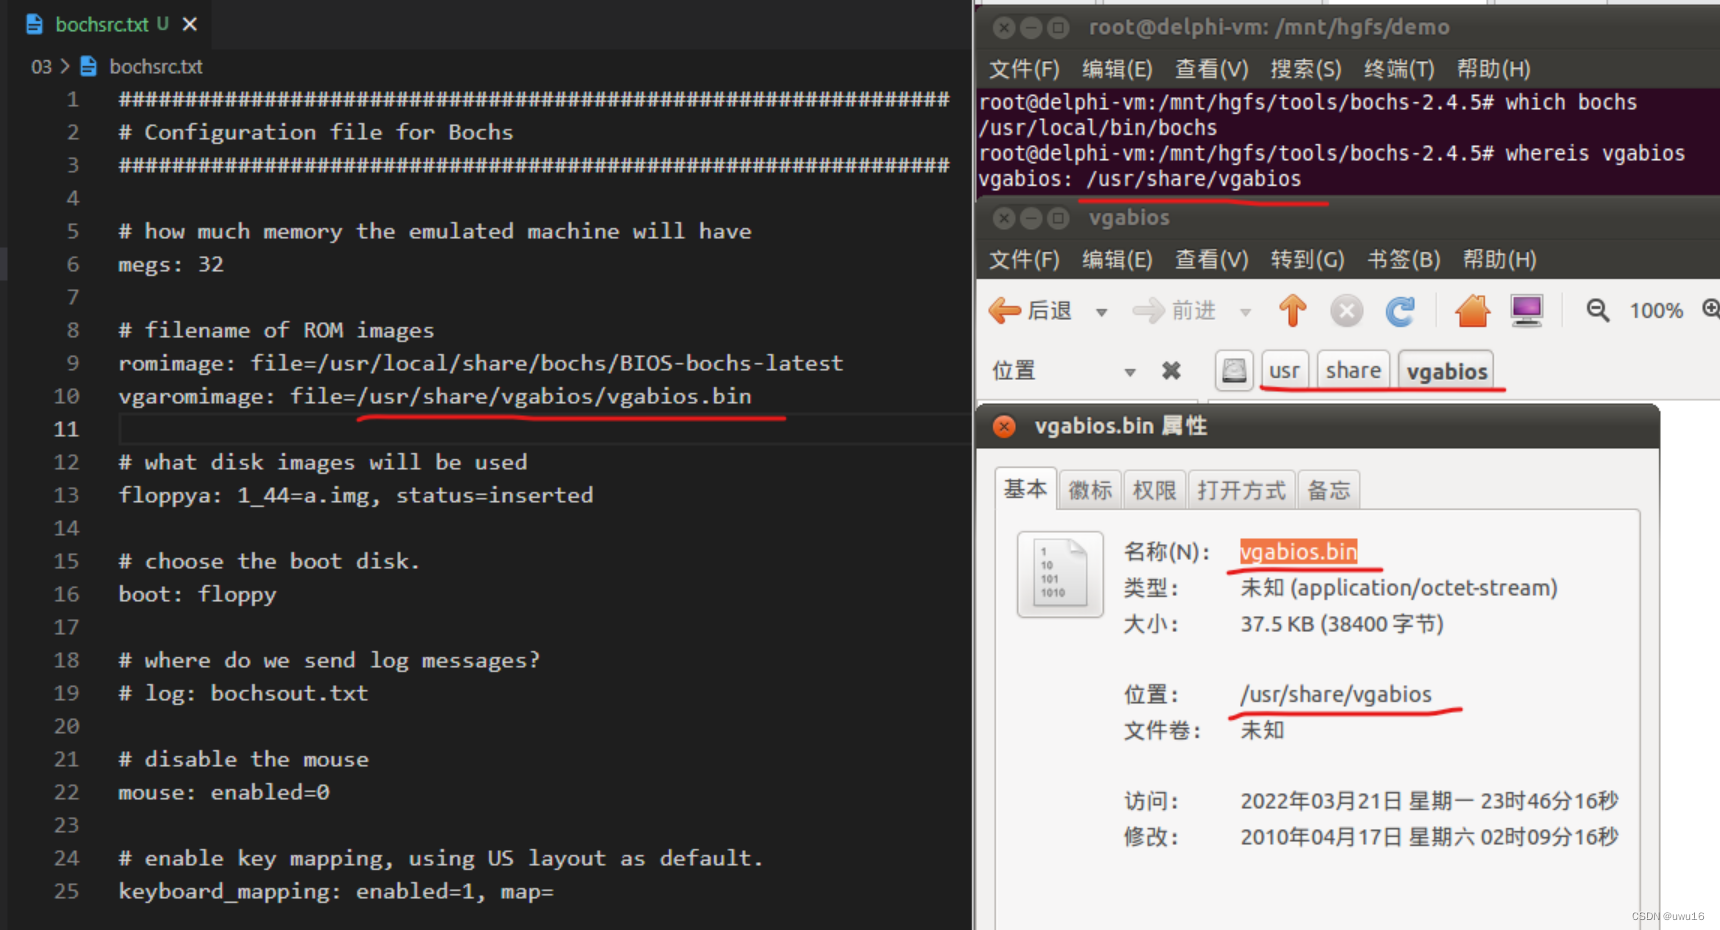Click the floppya: 1_44=a.img line
Viewport: 1720px width, 930px height.
point(356,495)
